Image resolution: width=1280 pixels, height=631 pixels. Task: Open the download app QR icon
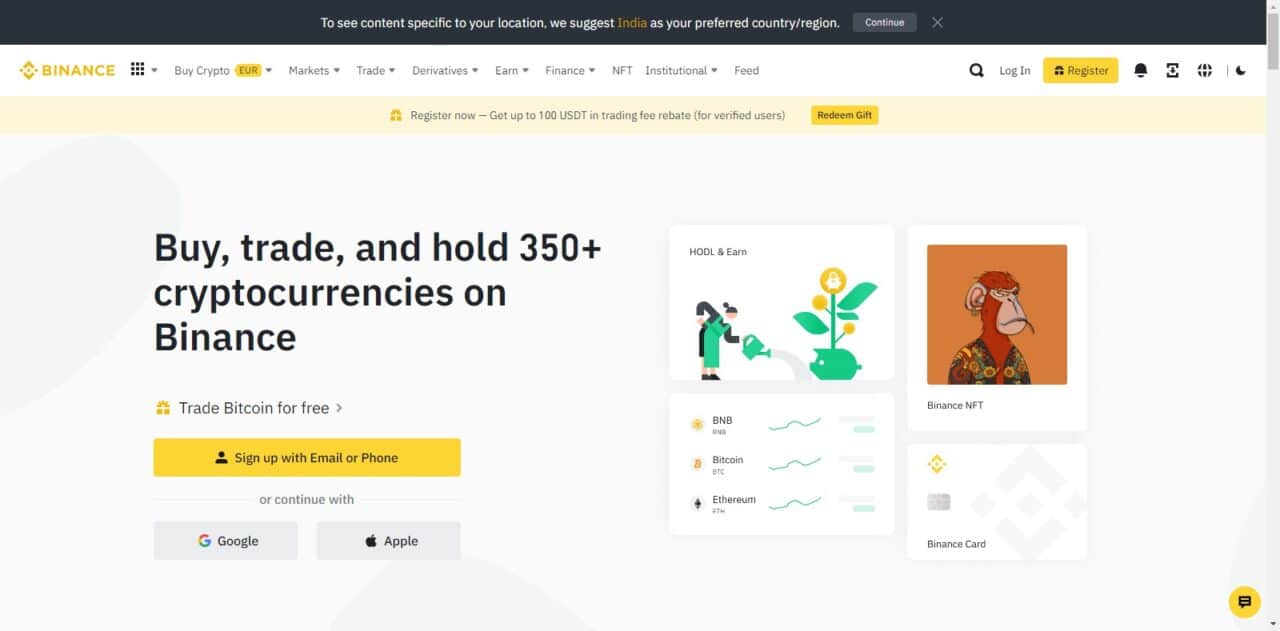pyautogui.click(x=1172, y=70)
